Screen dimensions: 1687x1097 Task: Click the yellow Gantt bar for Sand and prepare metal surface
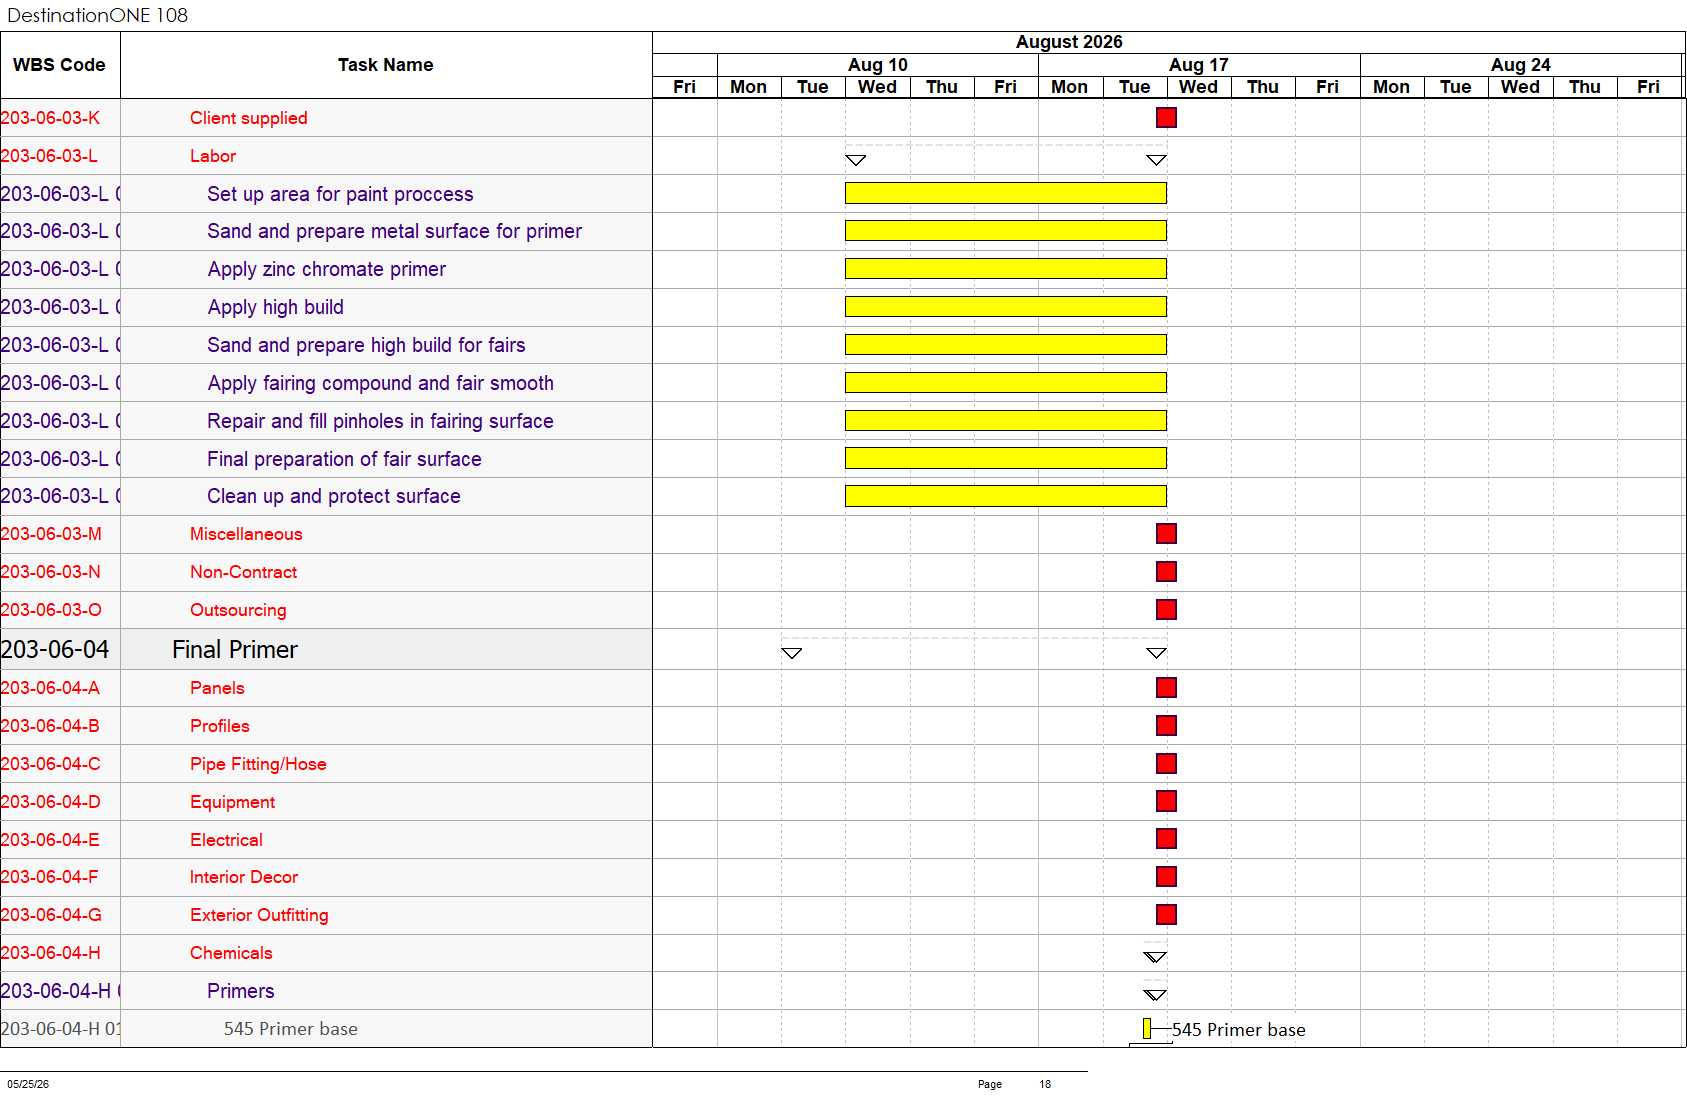(1006, 231)
